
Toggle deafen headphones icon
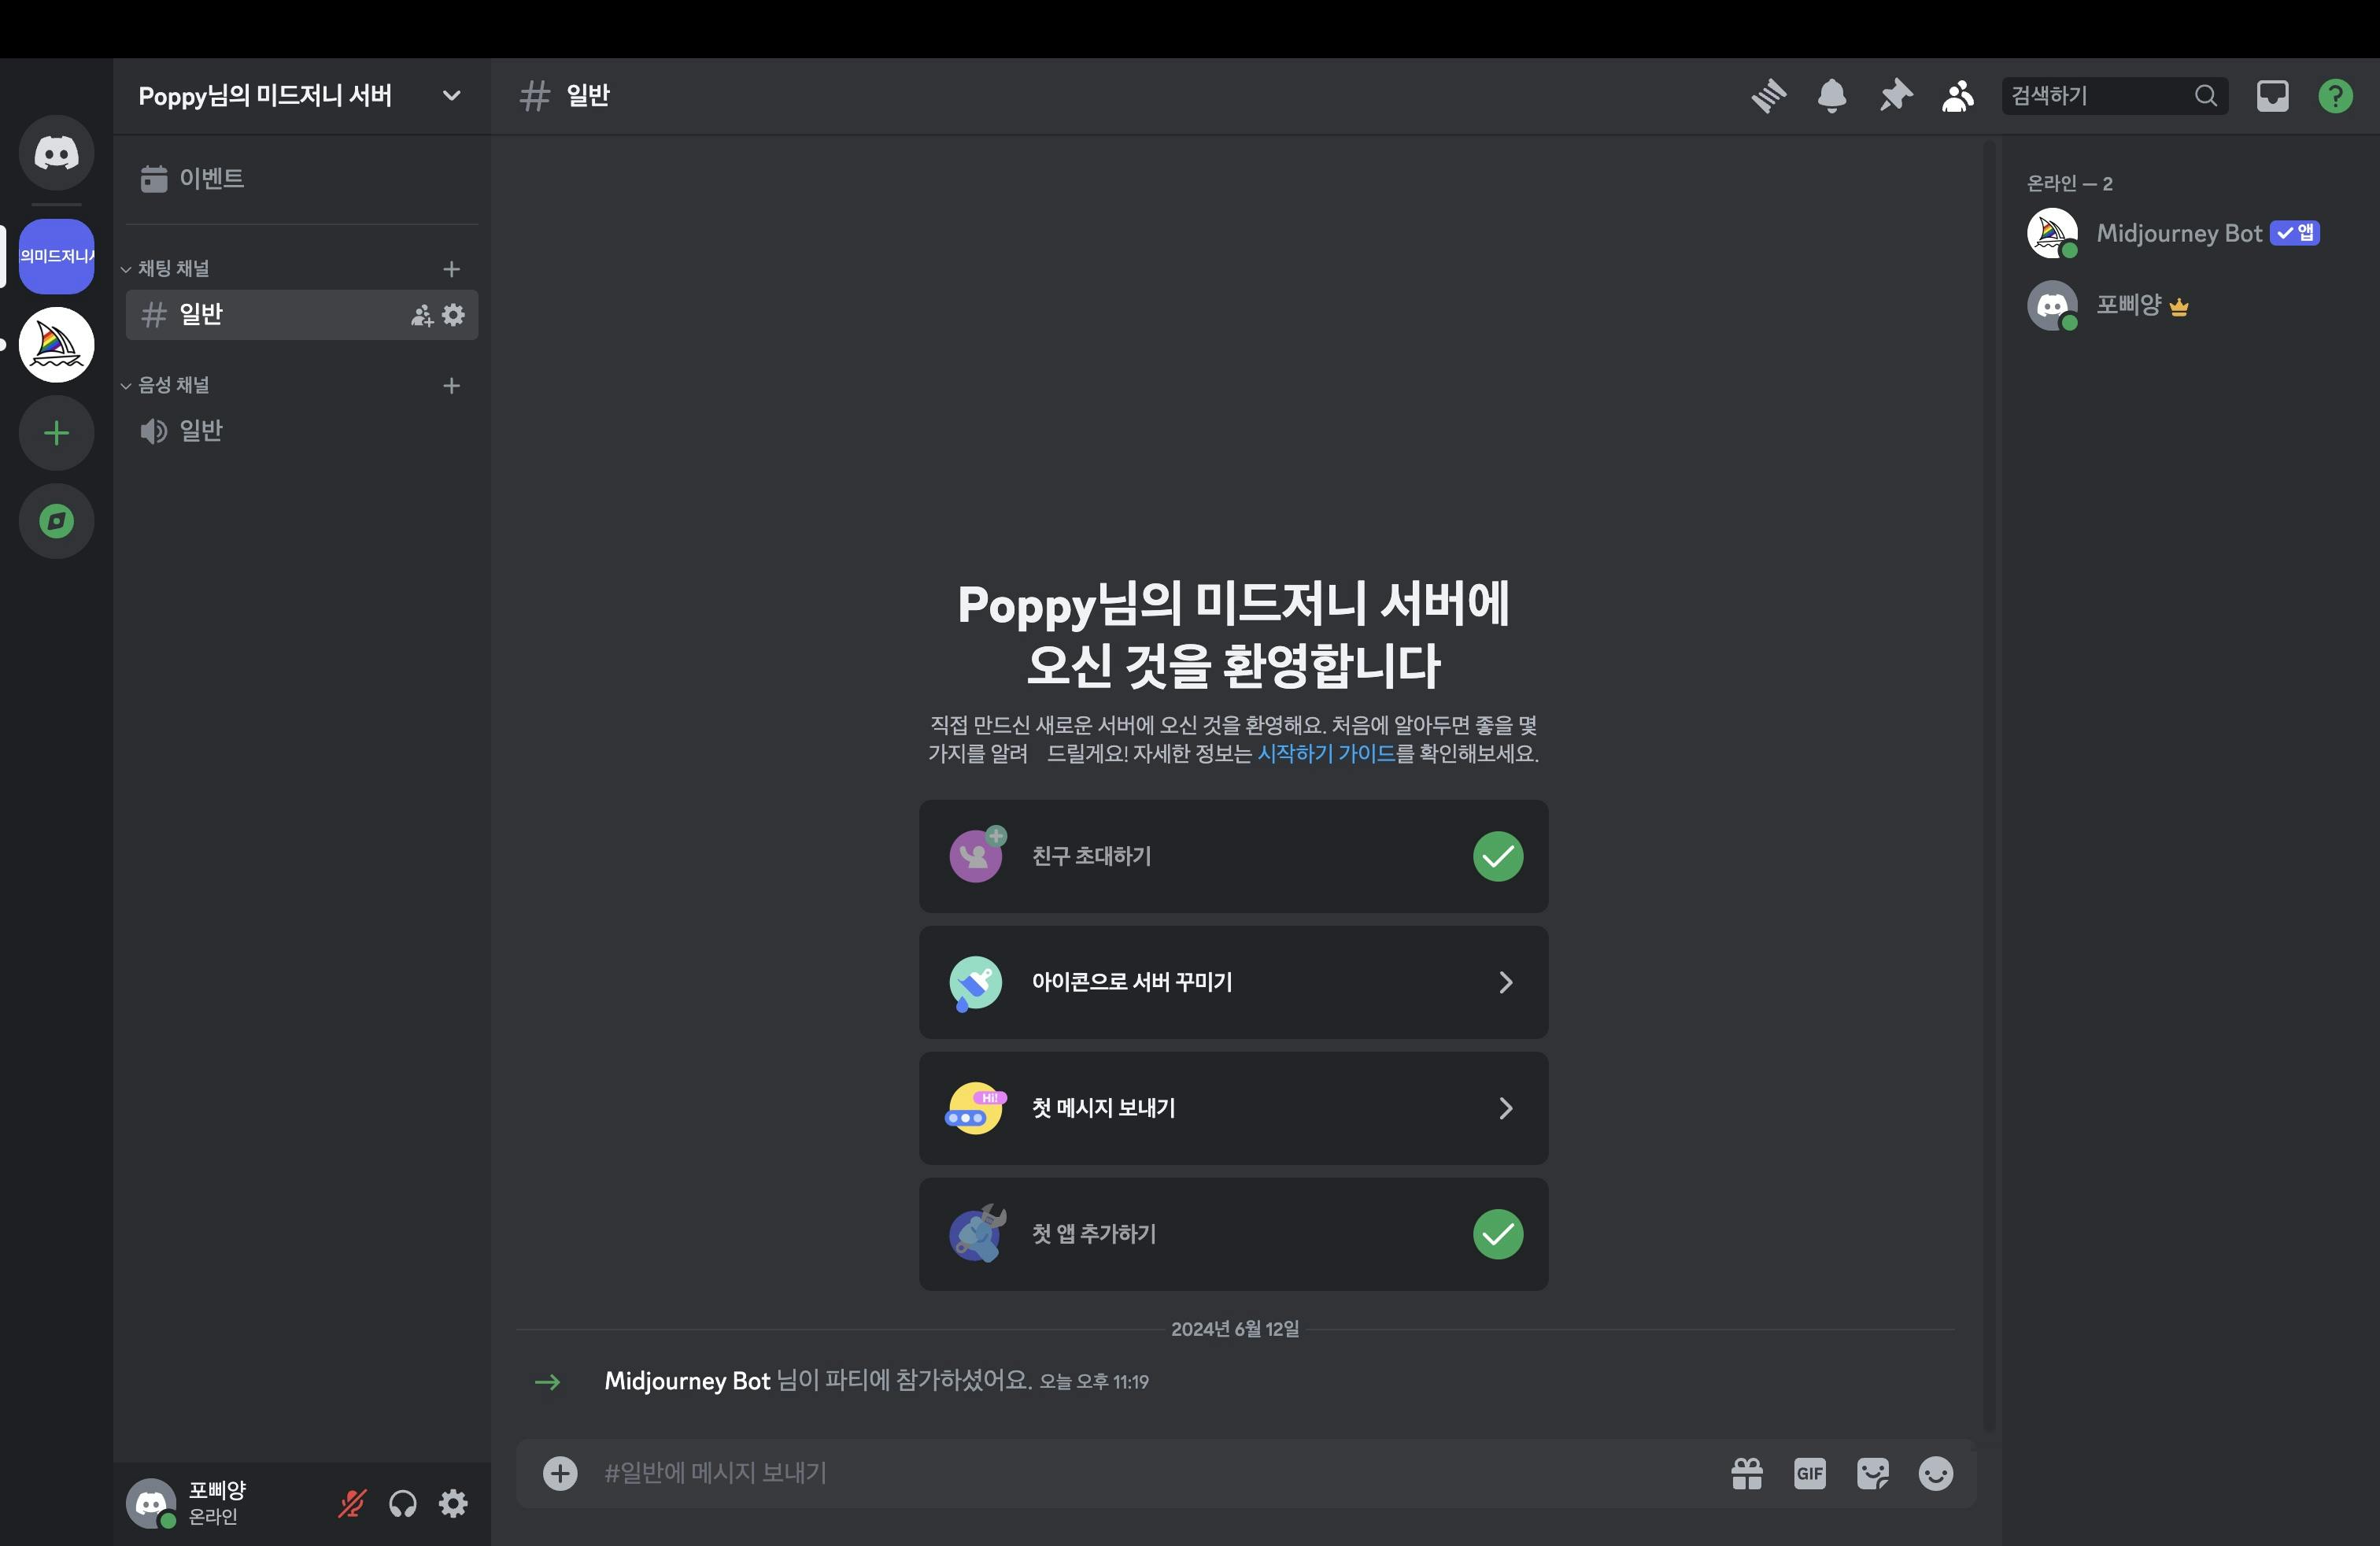pyautogui.click(x=402, y=1503)
